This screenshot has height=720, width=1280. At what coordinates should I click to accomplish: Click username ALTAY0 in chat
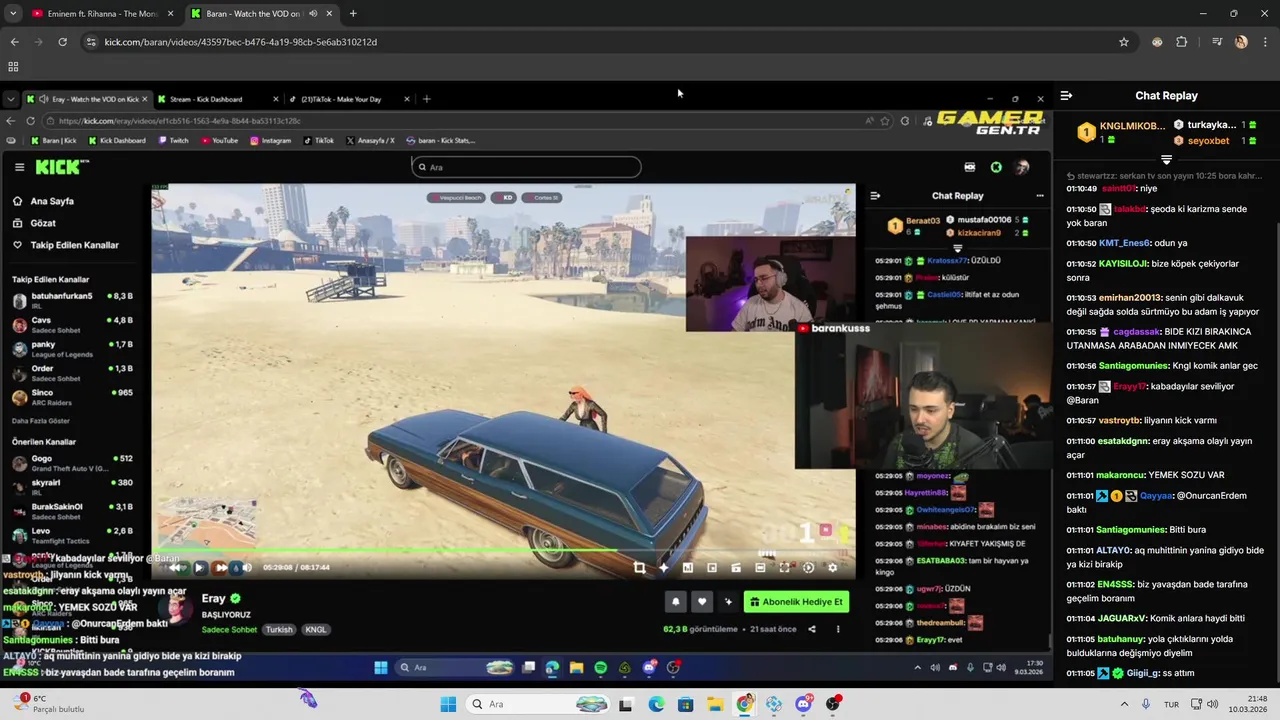[x=1114, y=551]
